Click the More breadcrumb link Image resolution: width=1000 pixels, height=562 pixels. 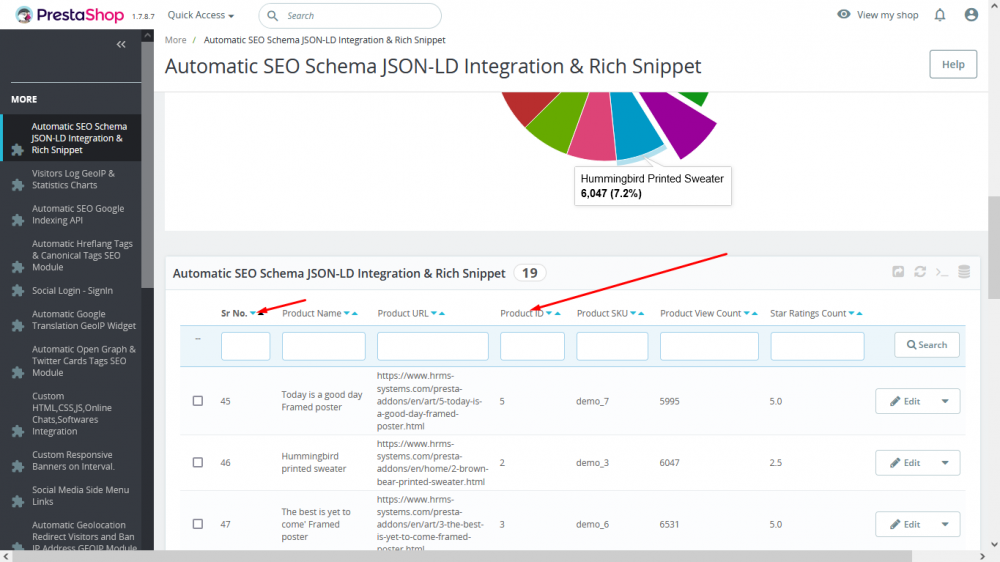[175, 40]
